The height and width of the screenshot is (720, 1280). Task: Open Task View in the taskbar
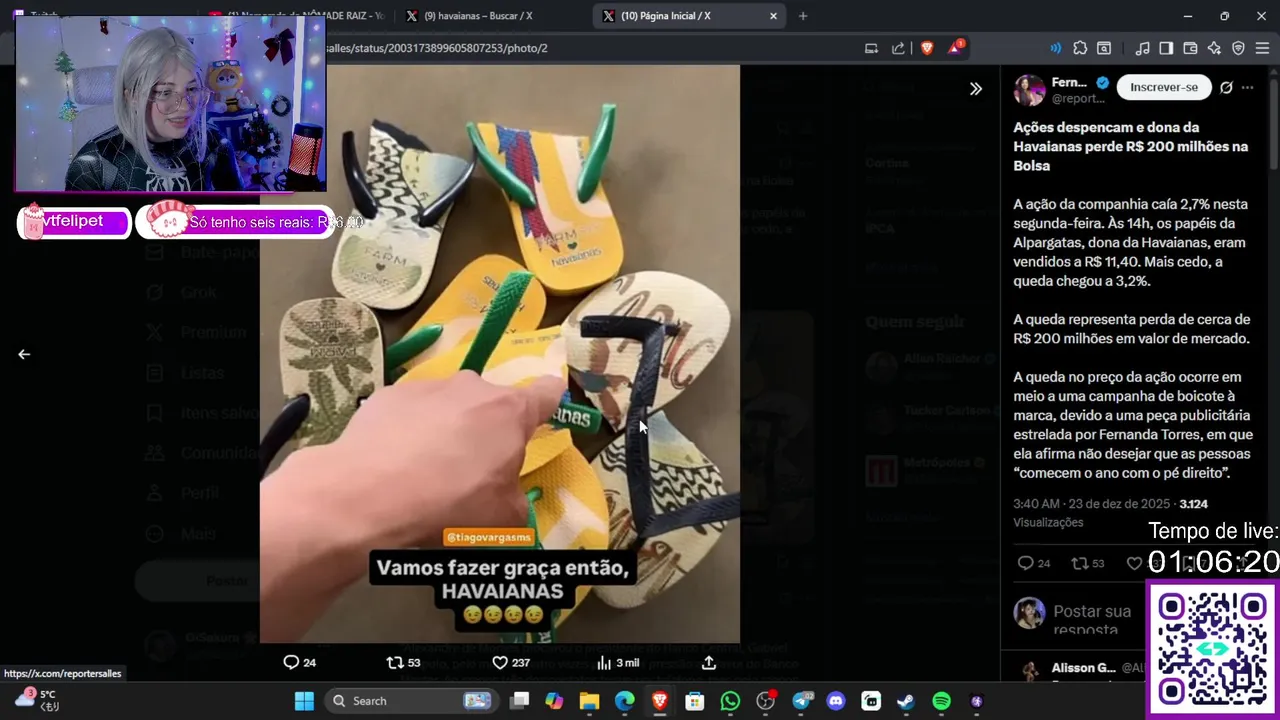(x=519, y=701)
